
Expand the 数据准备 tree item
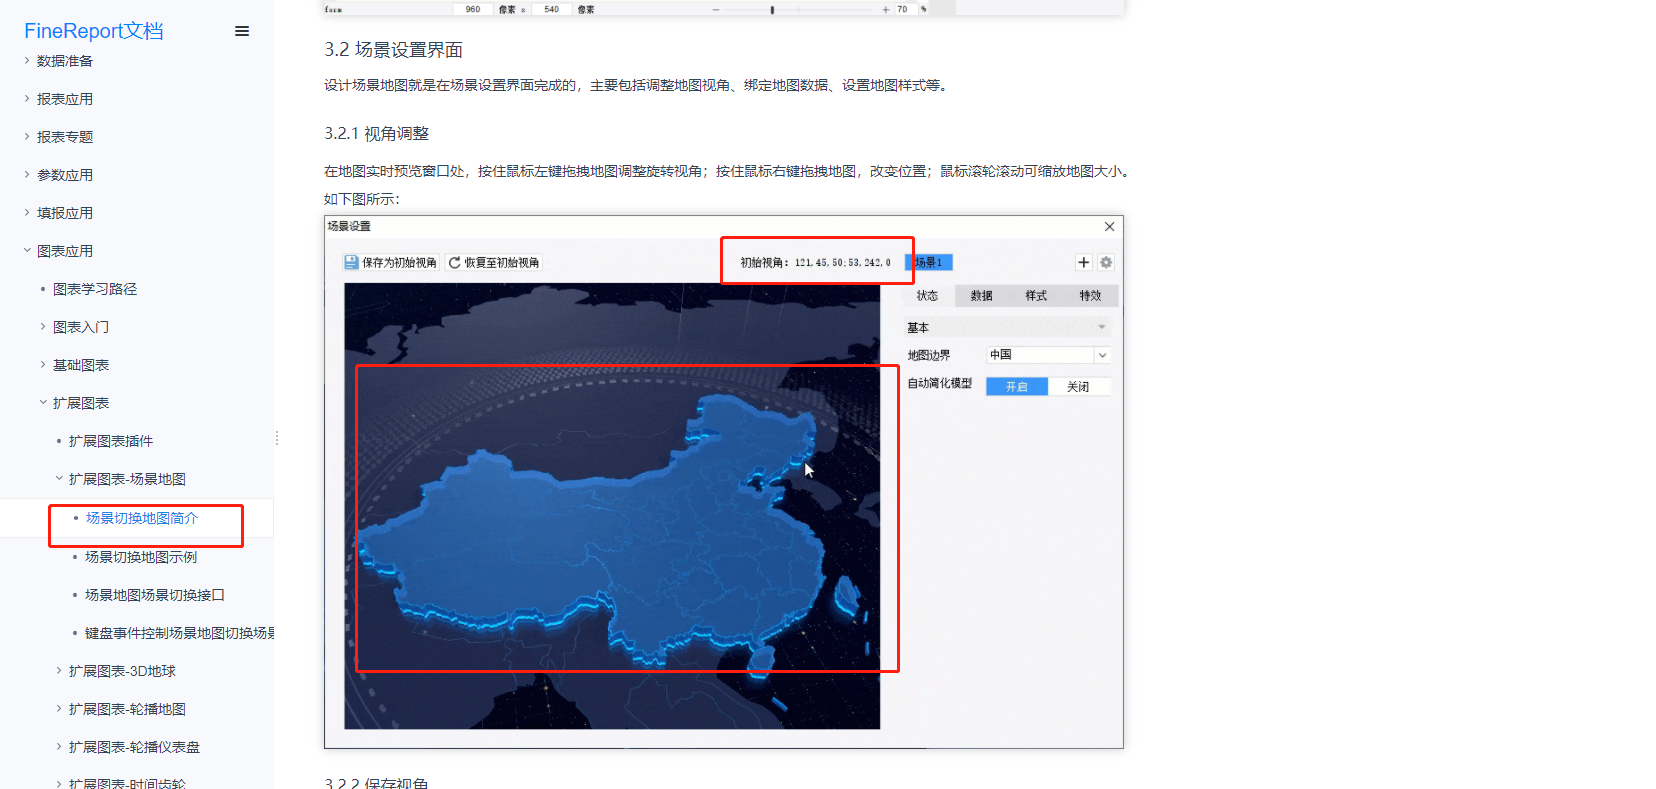pyautogui.click(x=27, y=61)
